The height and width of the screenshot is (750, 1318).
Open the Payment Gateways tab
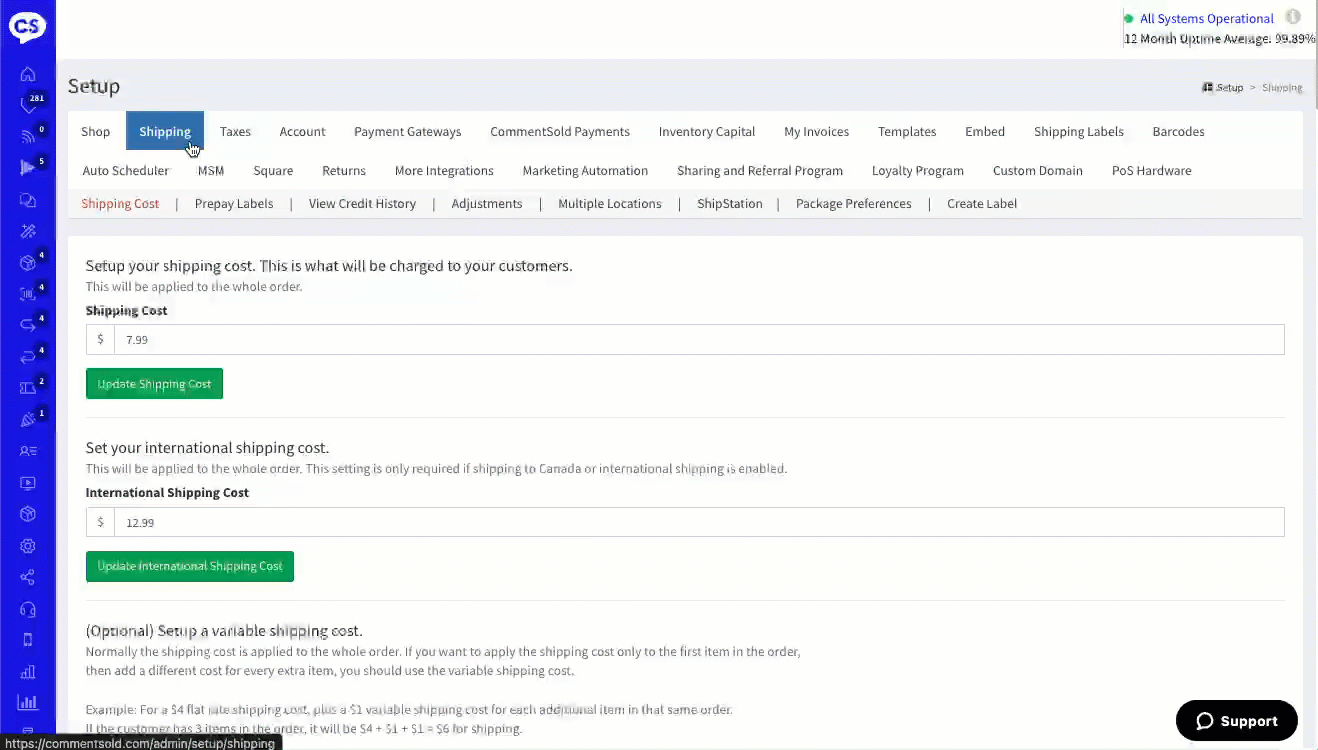coord(407,131)
